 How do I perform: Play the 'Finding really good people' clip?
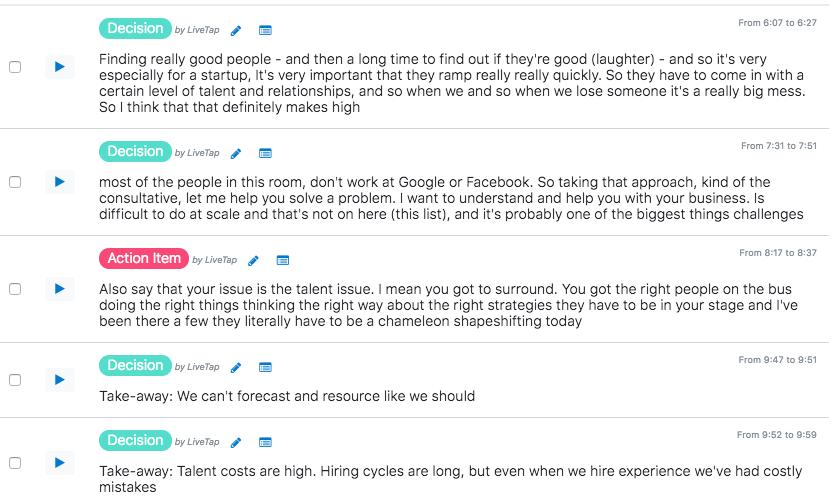[x=59, y=67]
